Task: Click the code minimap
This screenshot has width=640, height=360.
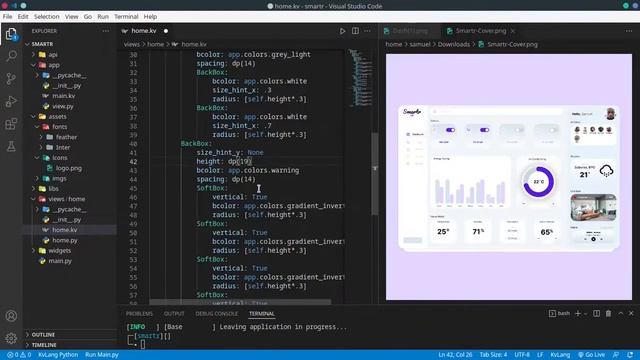Action: coord(361,78)
